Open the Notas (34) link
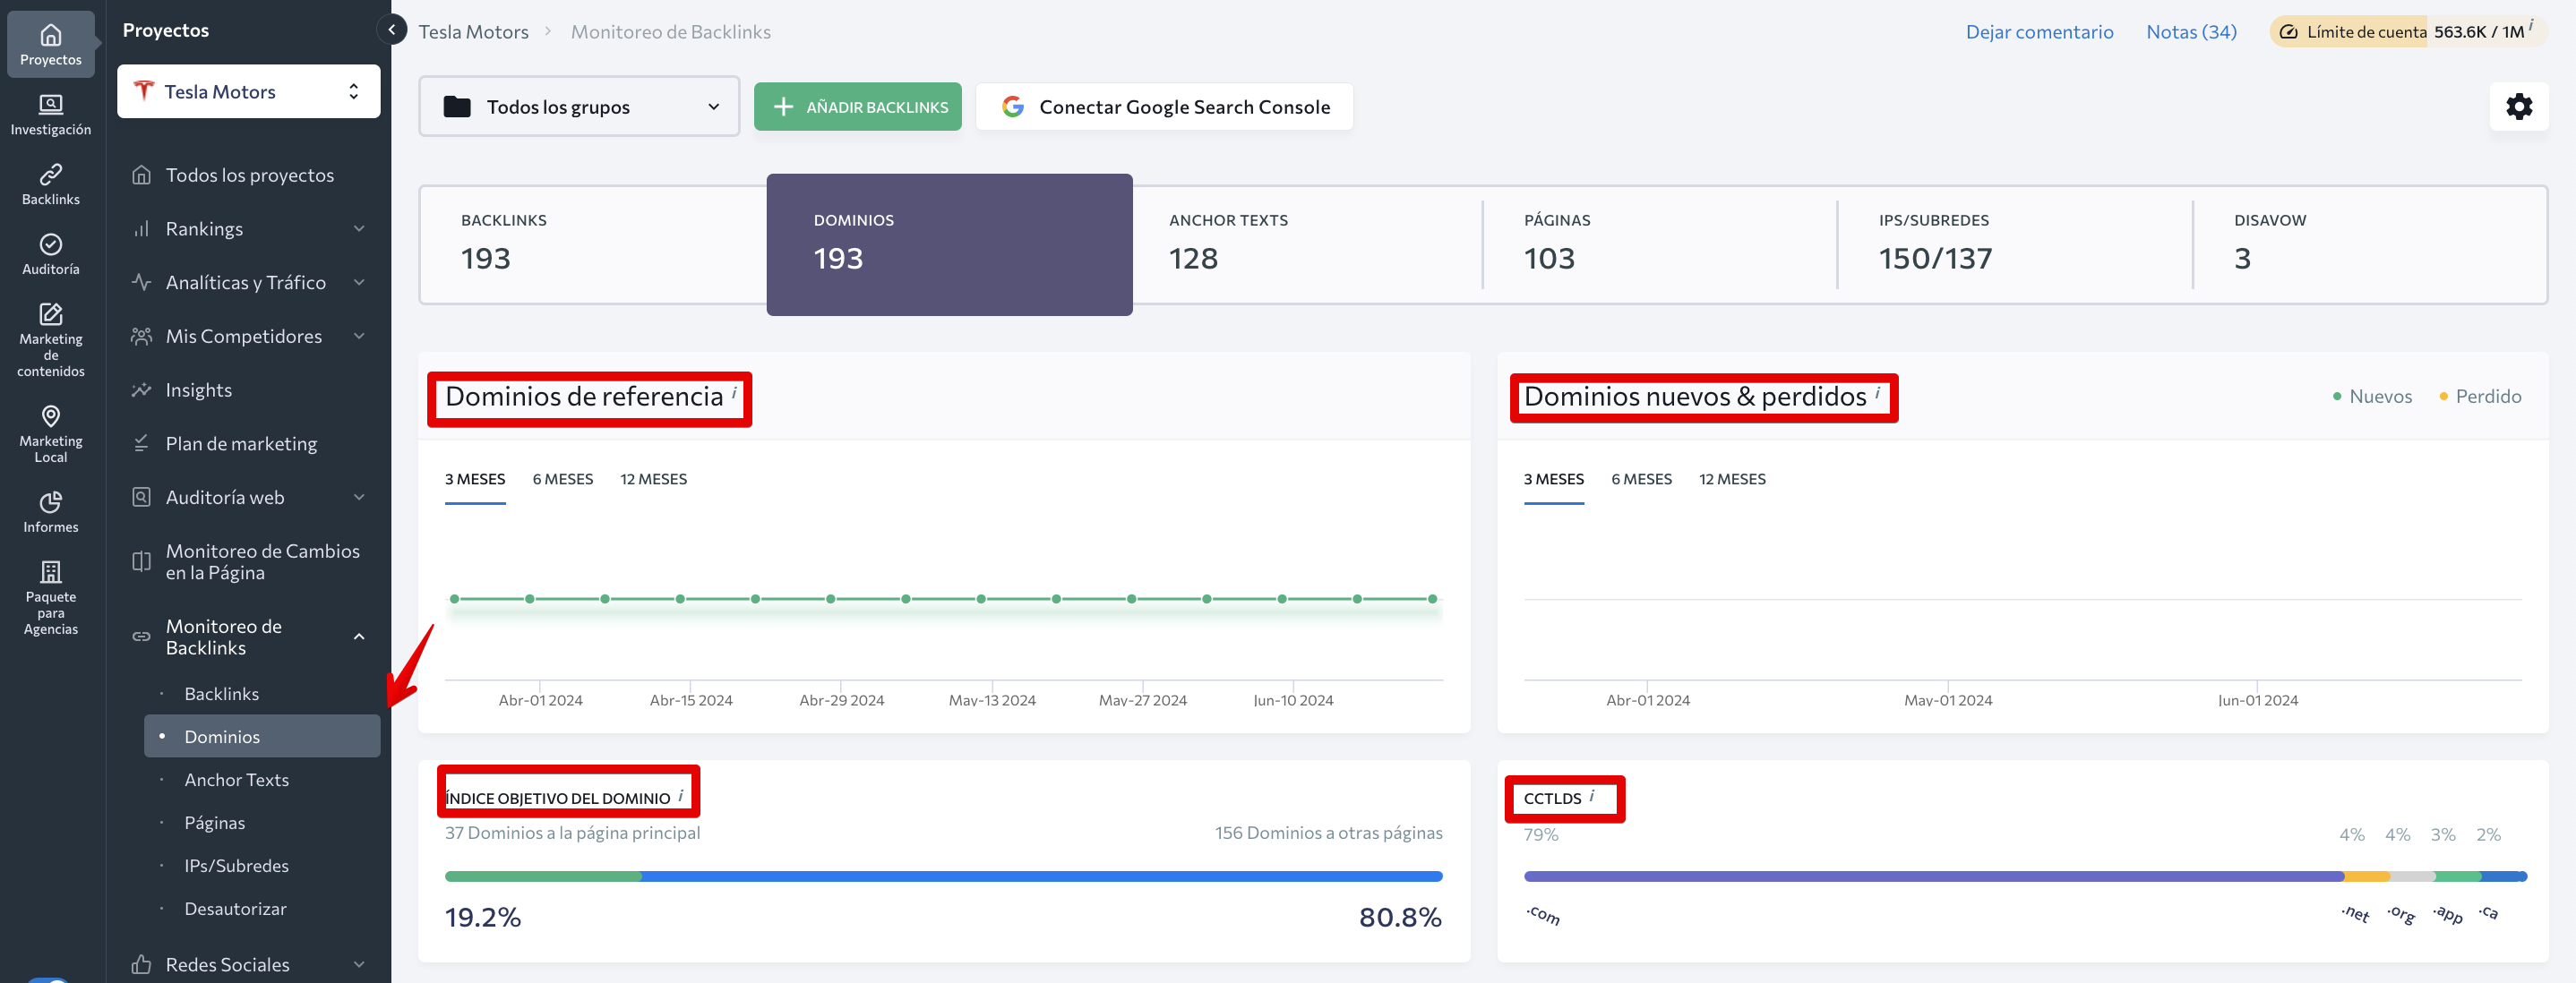The width and height of the screenshot is (2576, 983). pyautogui.click(x=2191, y=32)
